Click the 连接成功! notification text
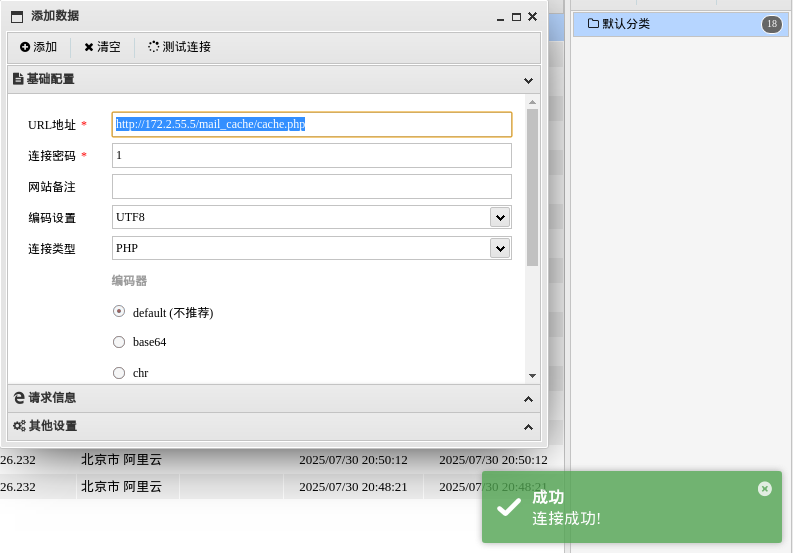The image size is (793, 553). point(566,519)
